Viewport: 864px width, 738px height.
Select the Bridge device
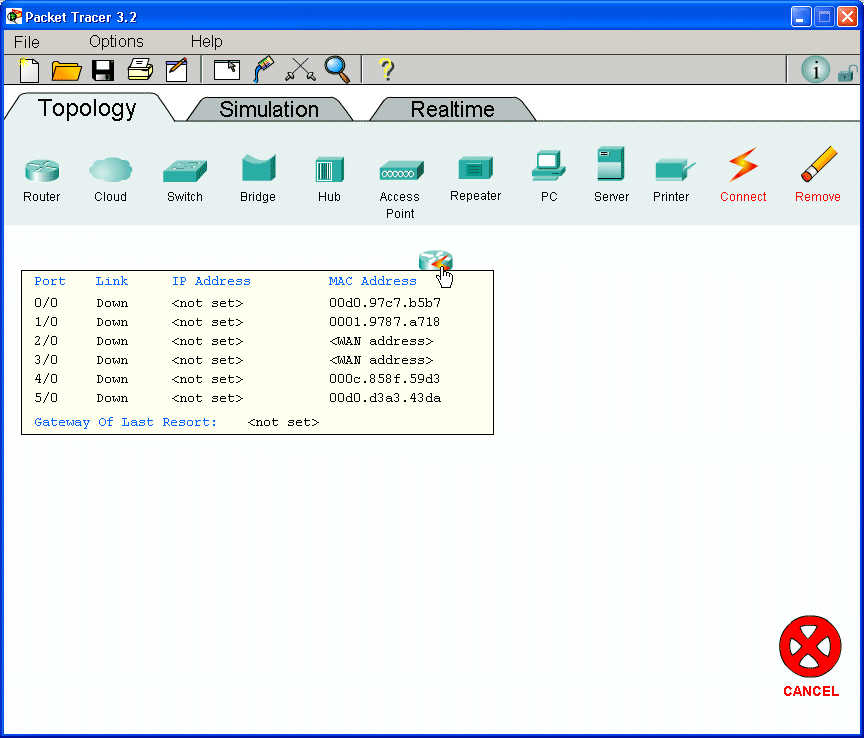click(258, 179)
